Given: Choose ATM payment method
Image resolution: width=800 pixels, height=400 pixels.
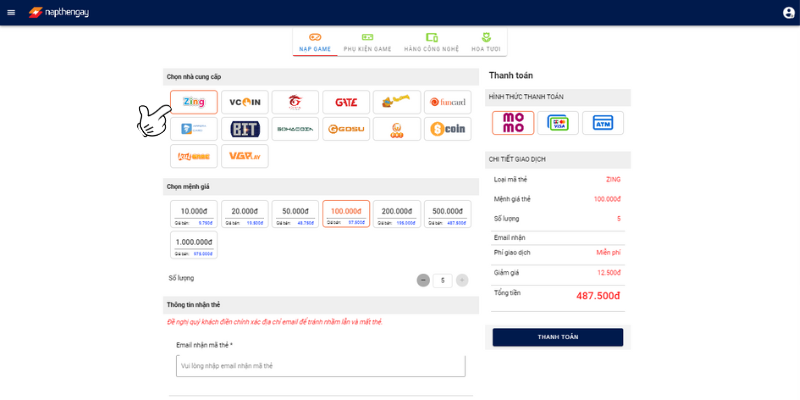Looking at the screenshot, I should coord(603,123).
